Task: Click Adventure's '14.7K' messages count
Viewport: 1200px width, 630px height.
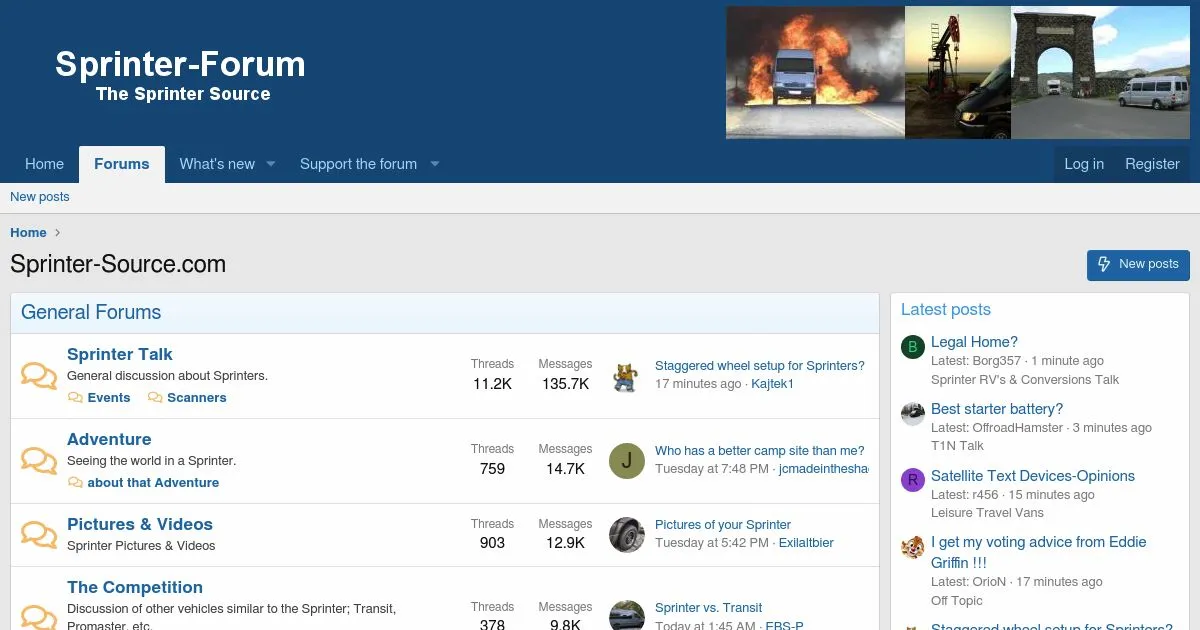Action: pos(565,469)
